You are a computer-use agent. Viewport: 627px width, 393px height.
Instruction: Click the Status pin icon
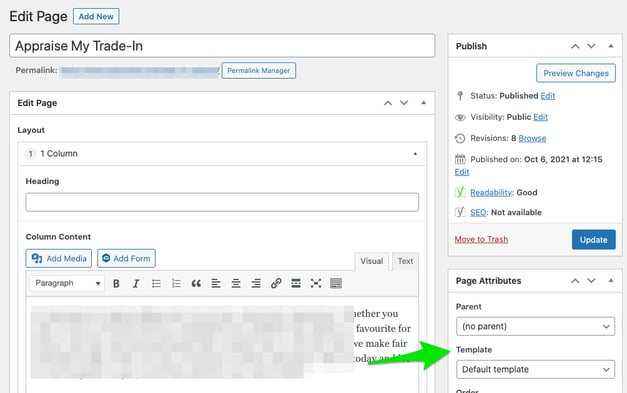[x=460, y=96]
